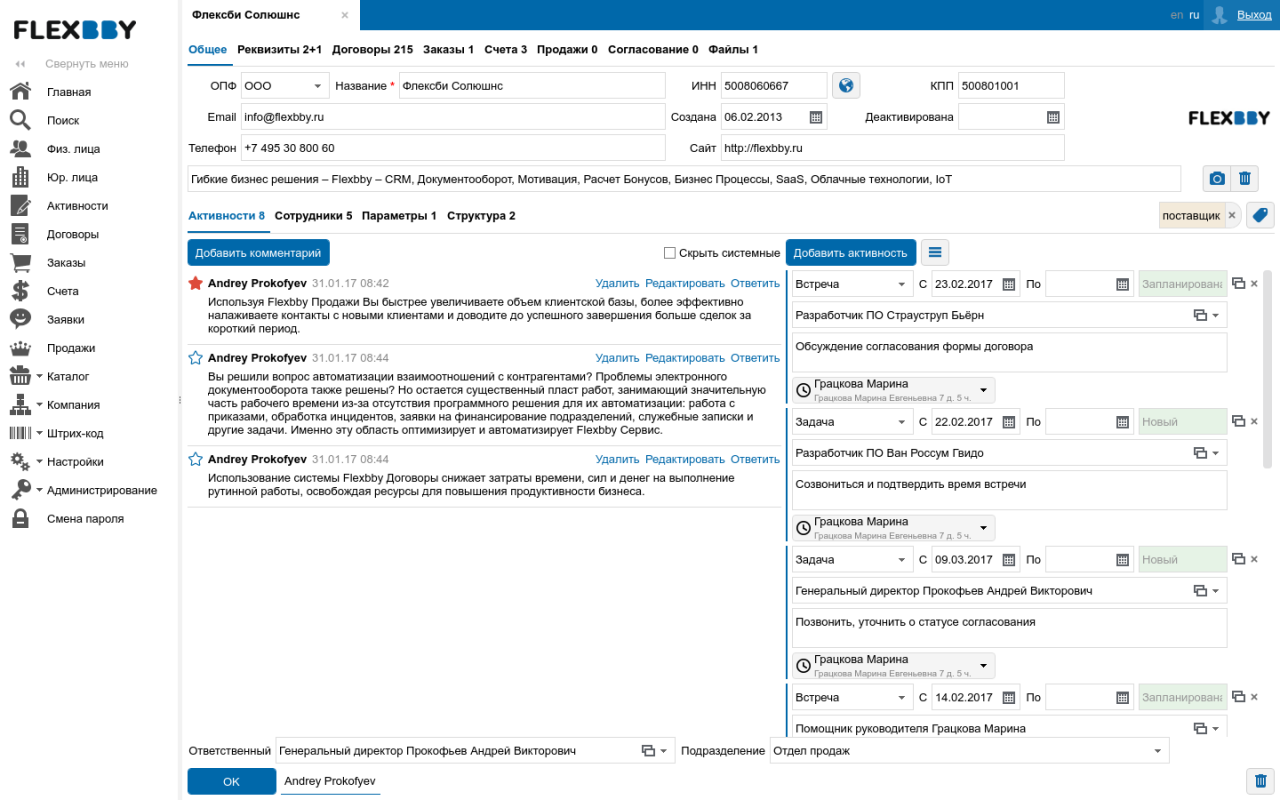Viewport: 1280px width, 800px height.
Task: Remove the 22.02.2017 Задача with its x
Action: 1254,422
